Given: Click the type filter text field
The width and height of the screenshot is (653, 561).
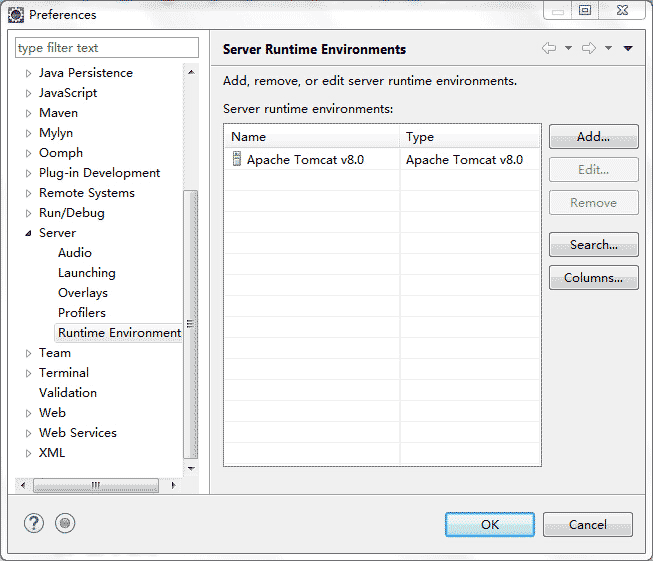Looking at the screenshot, I should click(107, 48).
